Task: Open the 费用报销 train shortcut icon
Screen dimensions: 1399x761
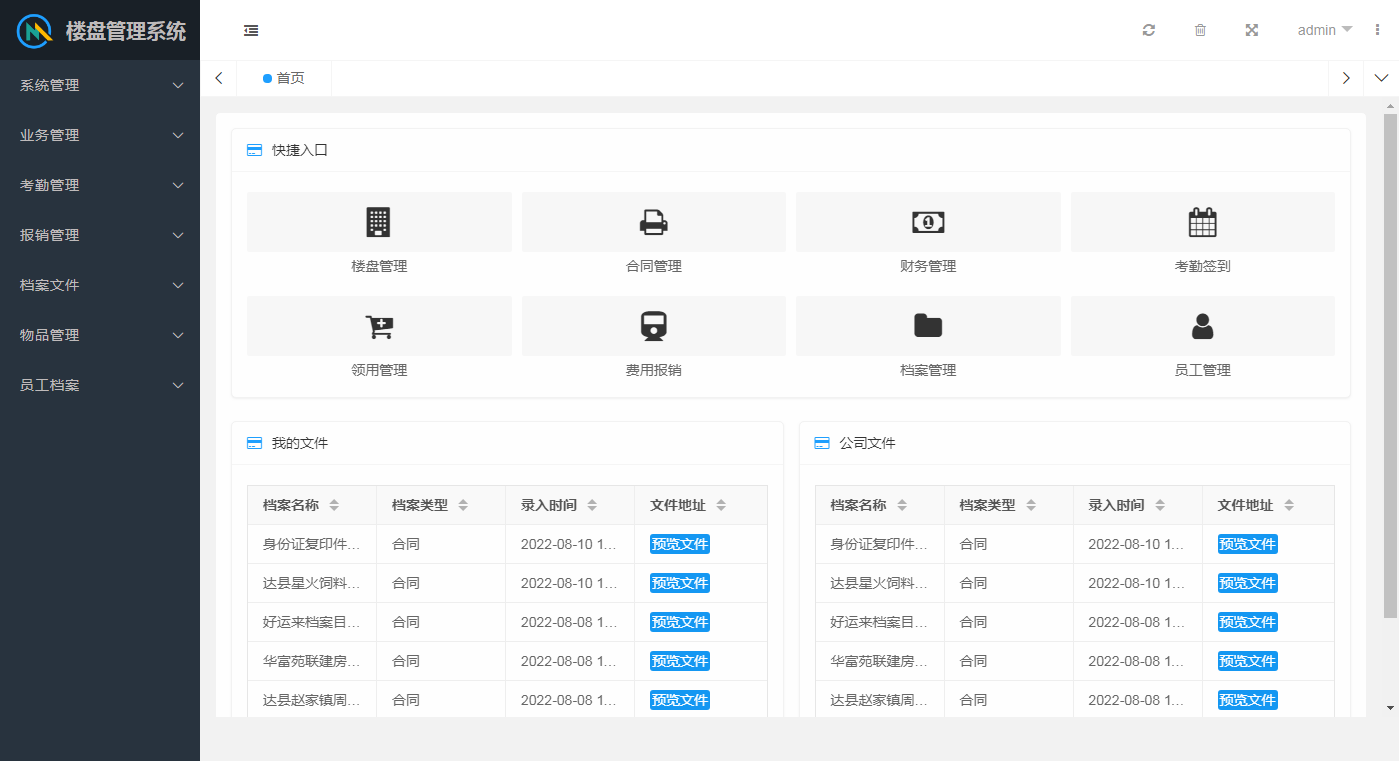Action: click(653, 326)
